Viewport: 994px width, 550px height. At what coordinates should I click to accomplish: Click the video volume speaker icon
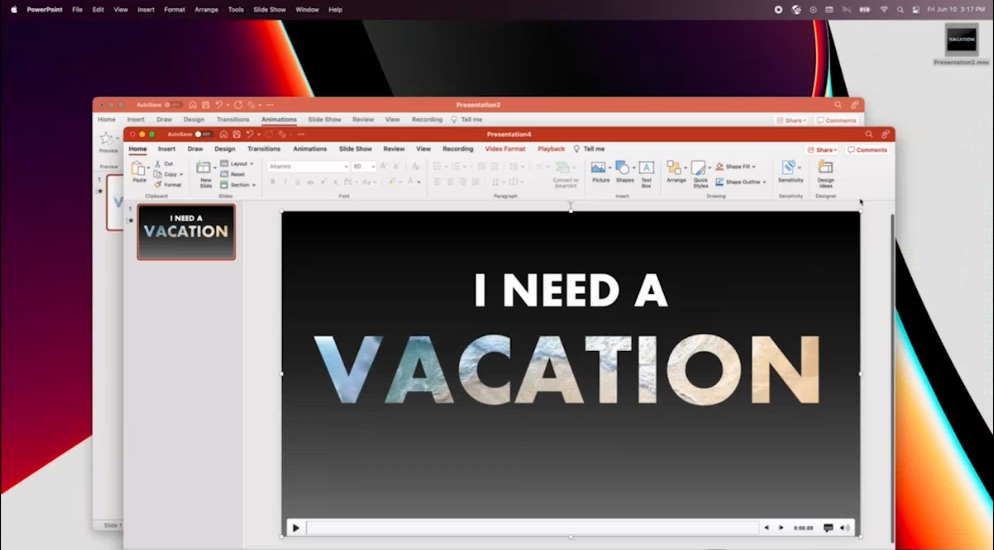844,528
